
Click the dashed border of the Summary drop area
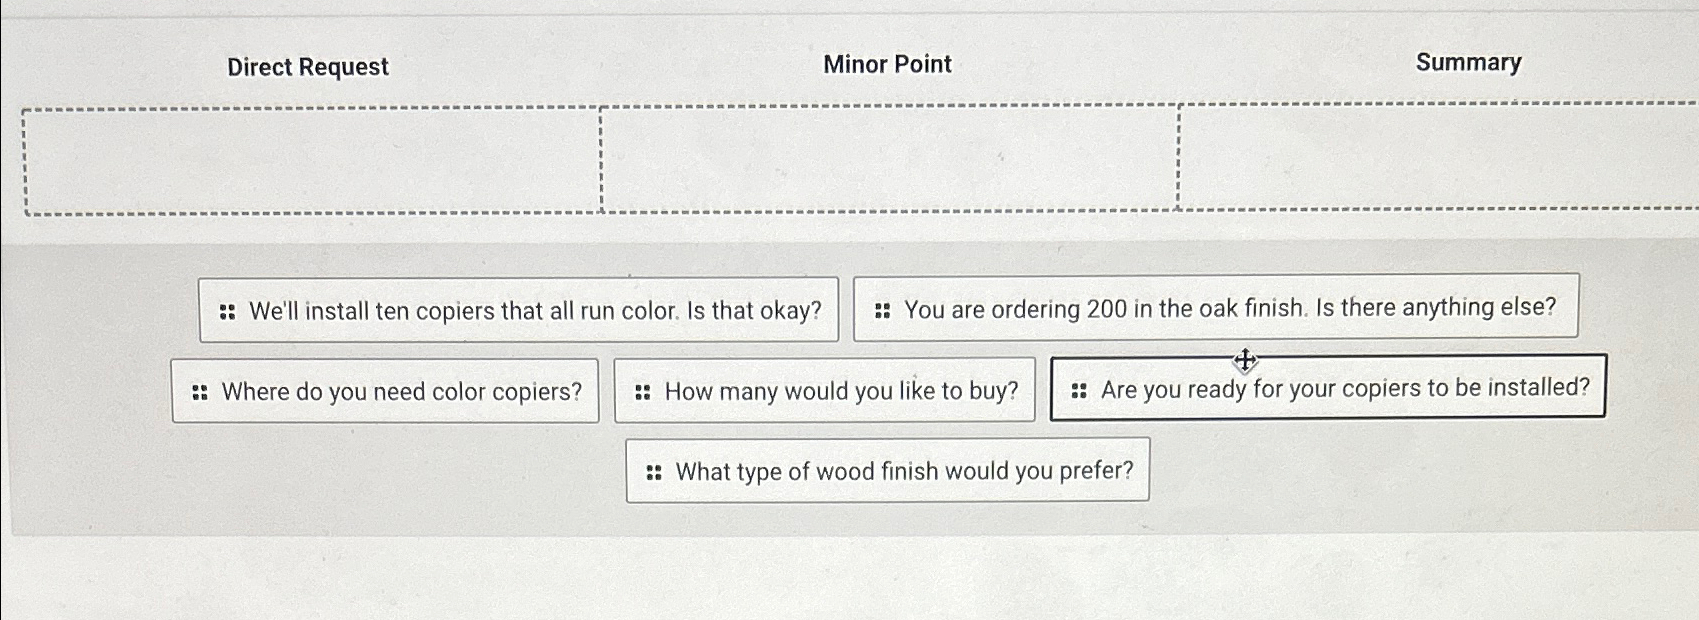pos(1440,104)
